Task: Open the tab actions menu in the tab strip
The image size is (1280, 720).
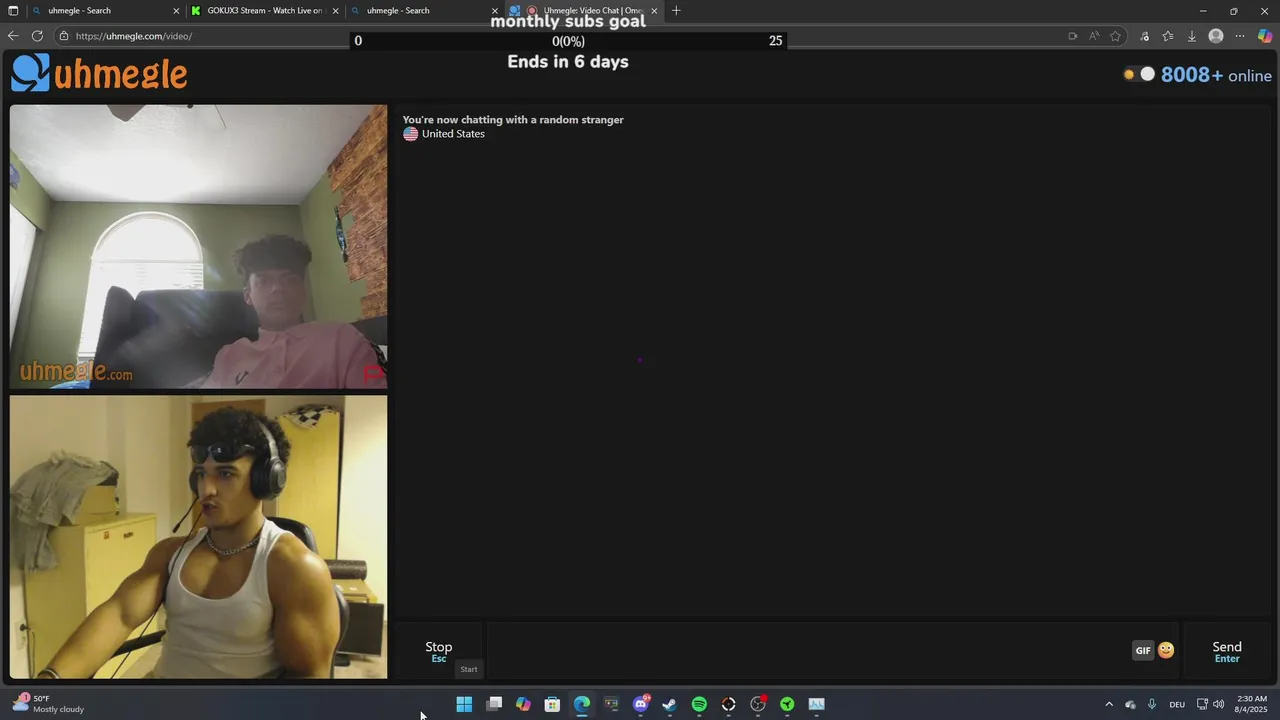Action: click(13, 11)
